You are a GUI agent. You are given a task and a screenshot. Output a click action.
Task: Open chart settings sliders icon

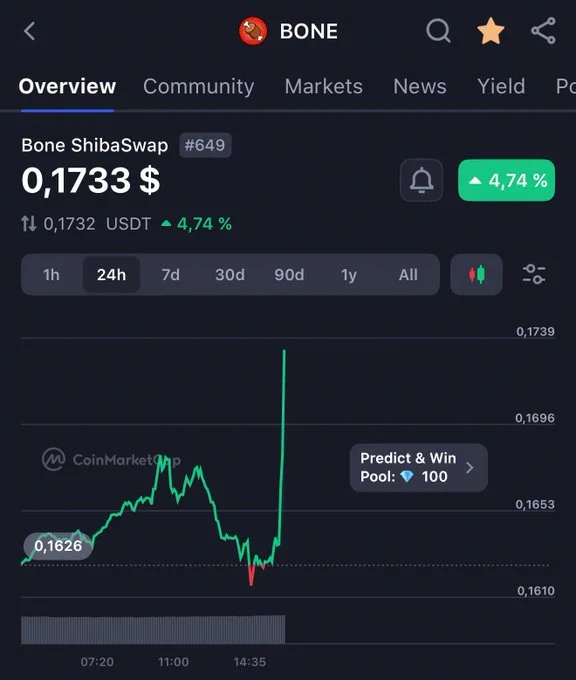533,275
